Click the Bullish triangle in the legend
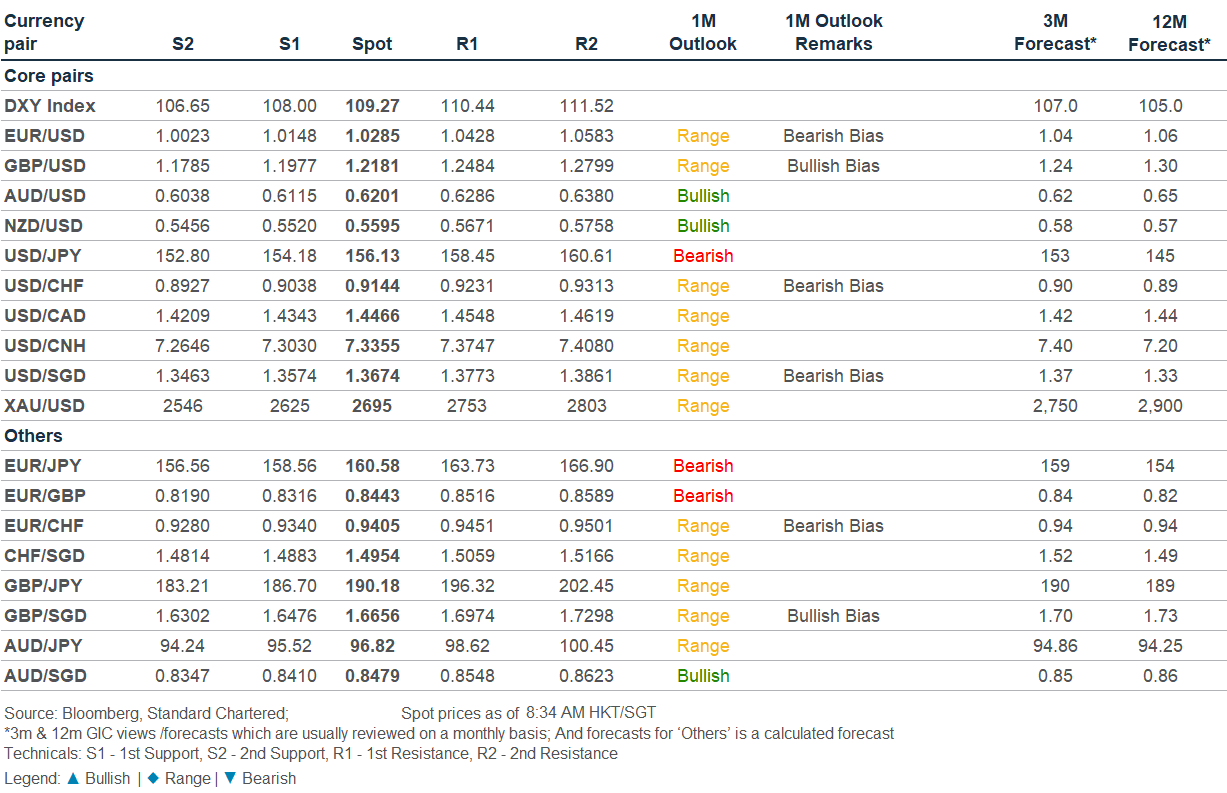This screenshot has height=793, width=1227. tap(73, 778)
